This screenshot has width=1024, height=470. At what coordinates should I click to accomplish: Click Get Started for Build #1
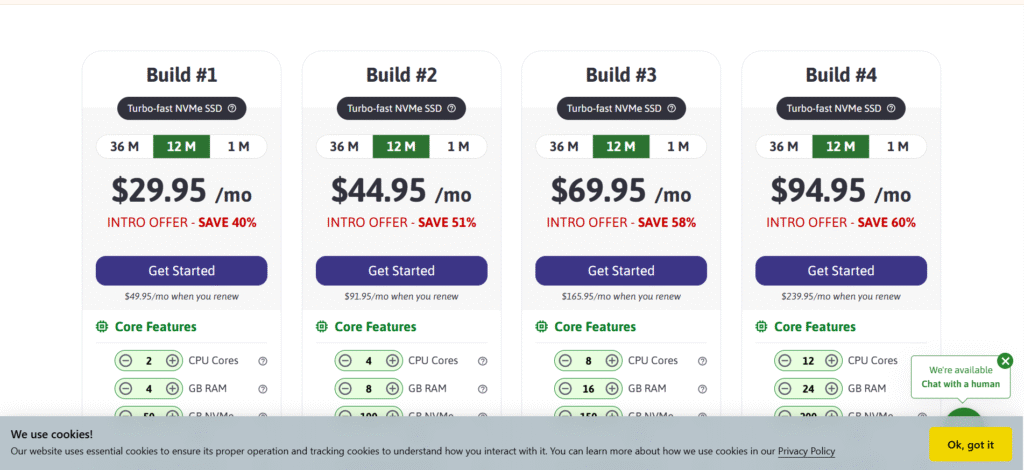tap(181, 271)
